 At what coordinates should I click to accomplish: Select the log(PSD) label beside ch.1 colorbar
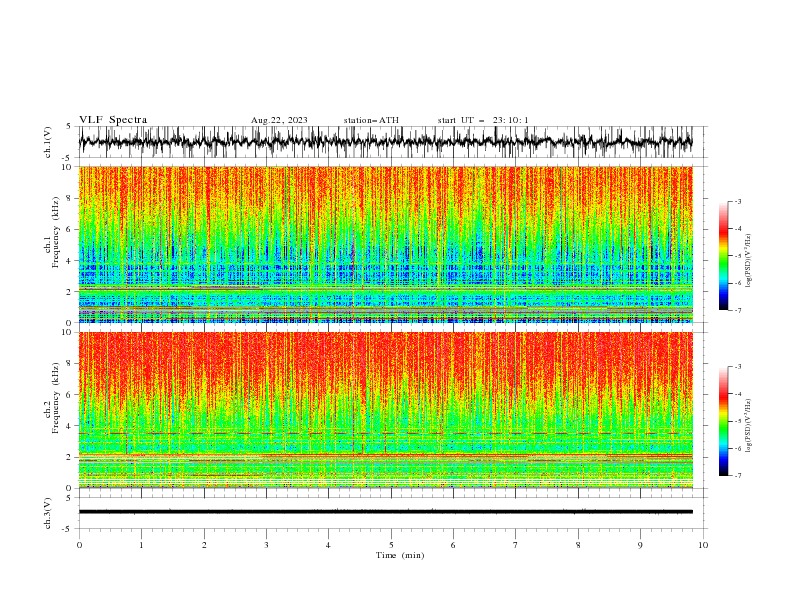[x=749, y=261]
